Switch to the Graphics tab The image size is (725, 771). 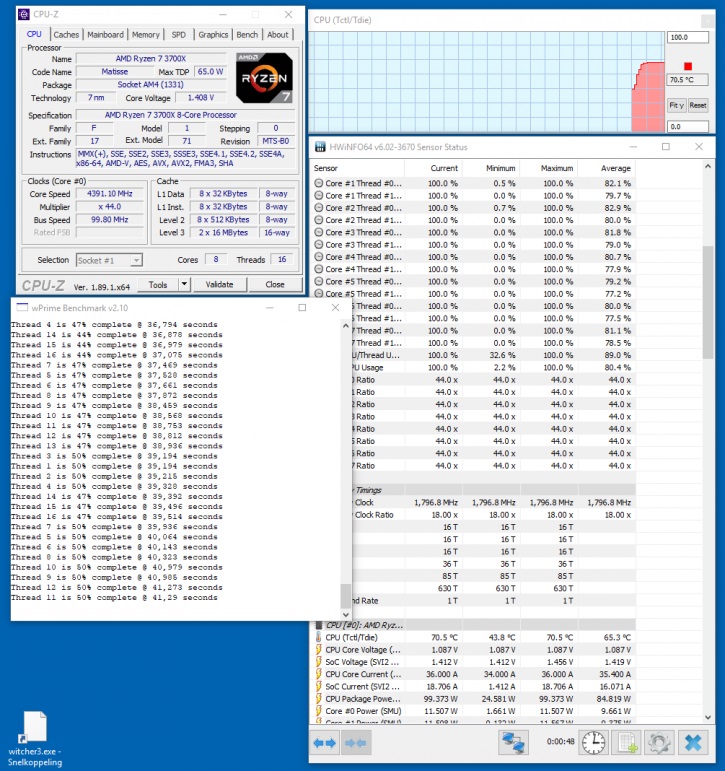click(x=213, y=34)
